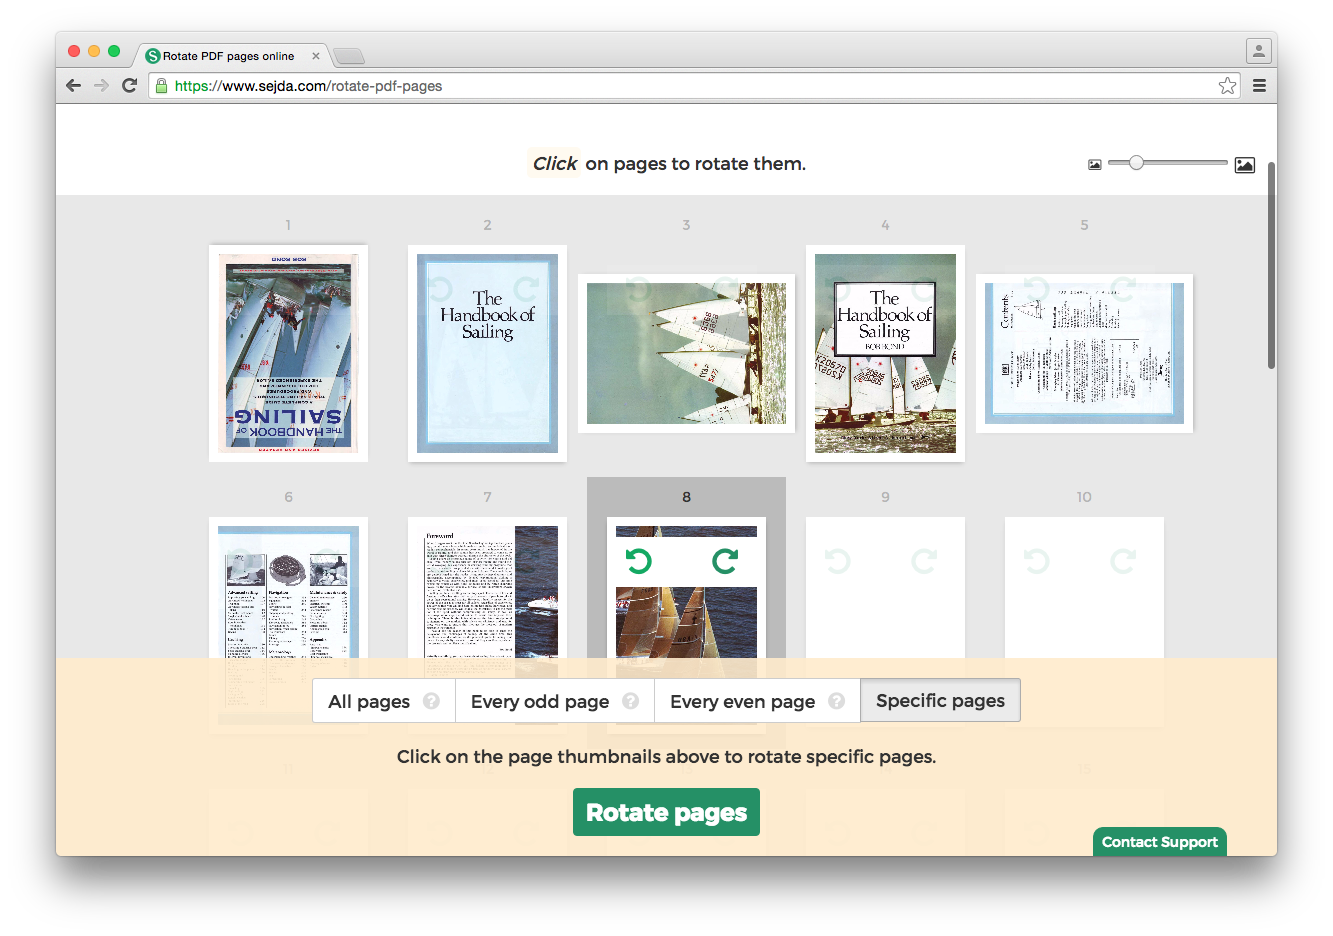The height and width of the screenshot is (936, 1333).
Task: Click the green Rotate pages button
Action: (x=666, y=812)
